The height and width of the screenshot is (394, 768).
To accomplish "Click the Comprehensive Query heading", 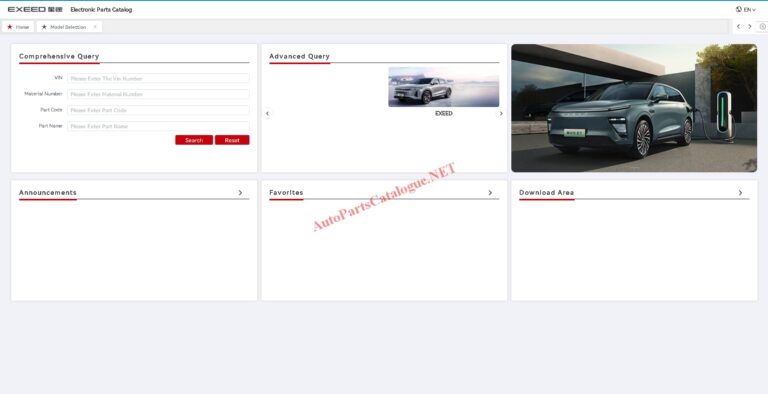I will [x=59, y=56].
